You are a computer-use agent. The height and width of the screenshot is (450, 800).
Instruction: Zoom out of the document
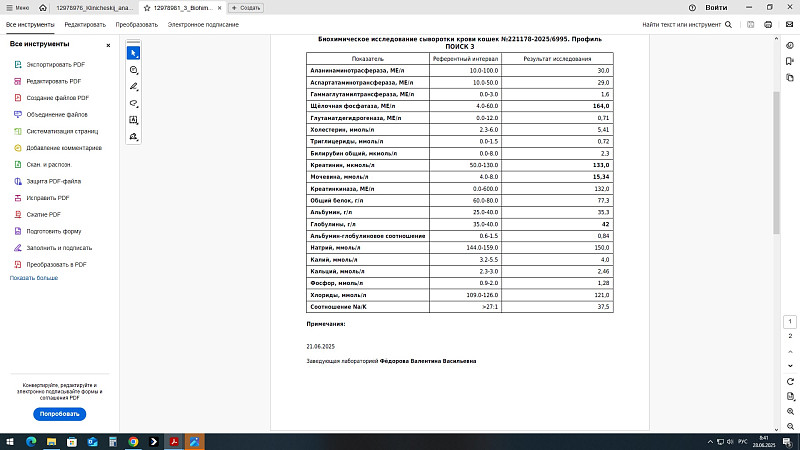coord(790,426)
